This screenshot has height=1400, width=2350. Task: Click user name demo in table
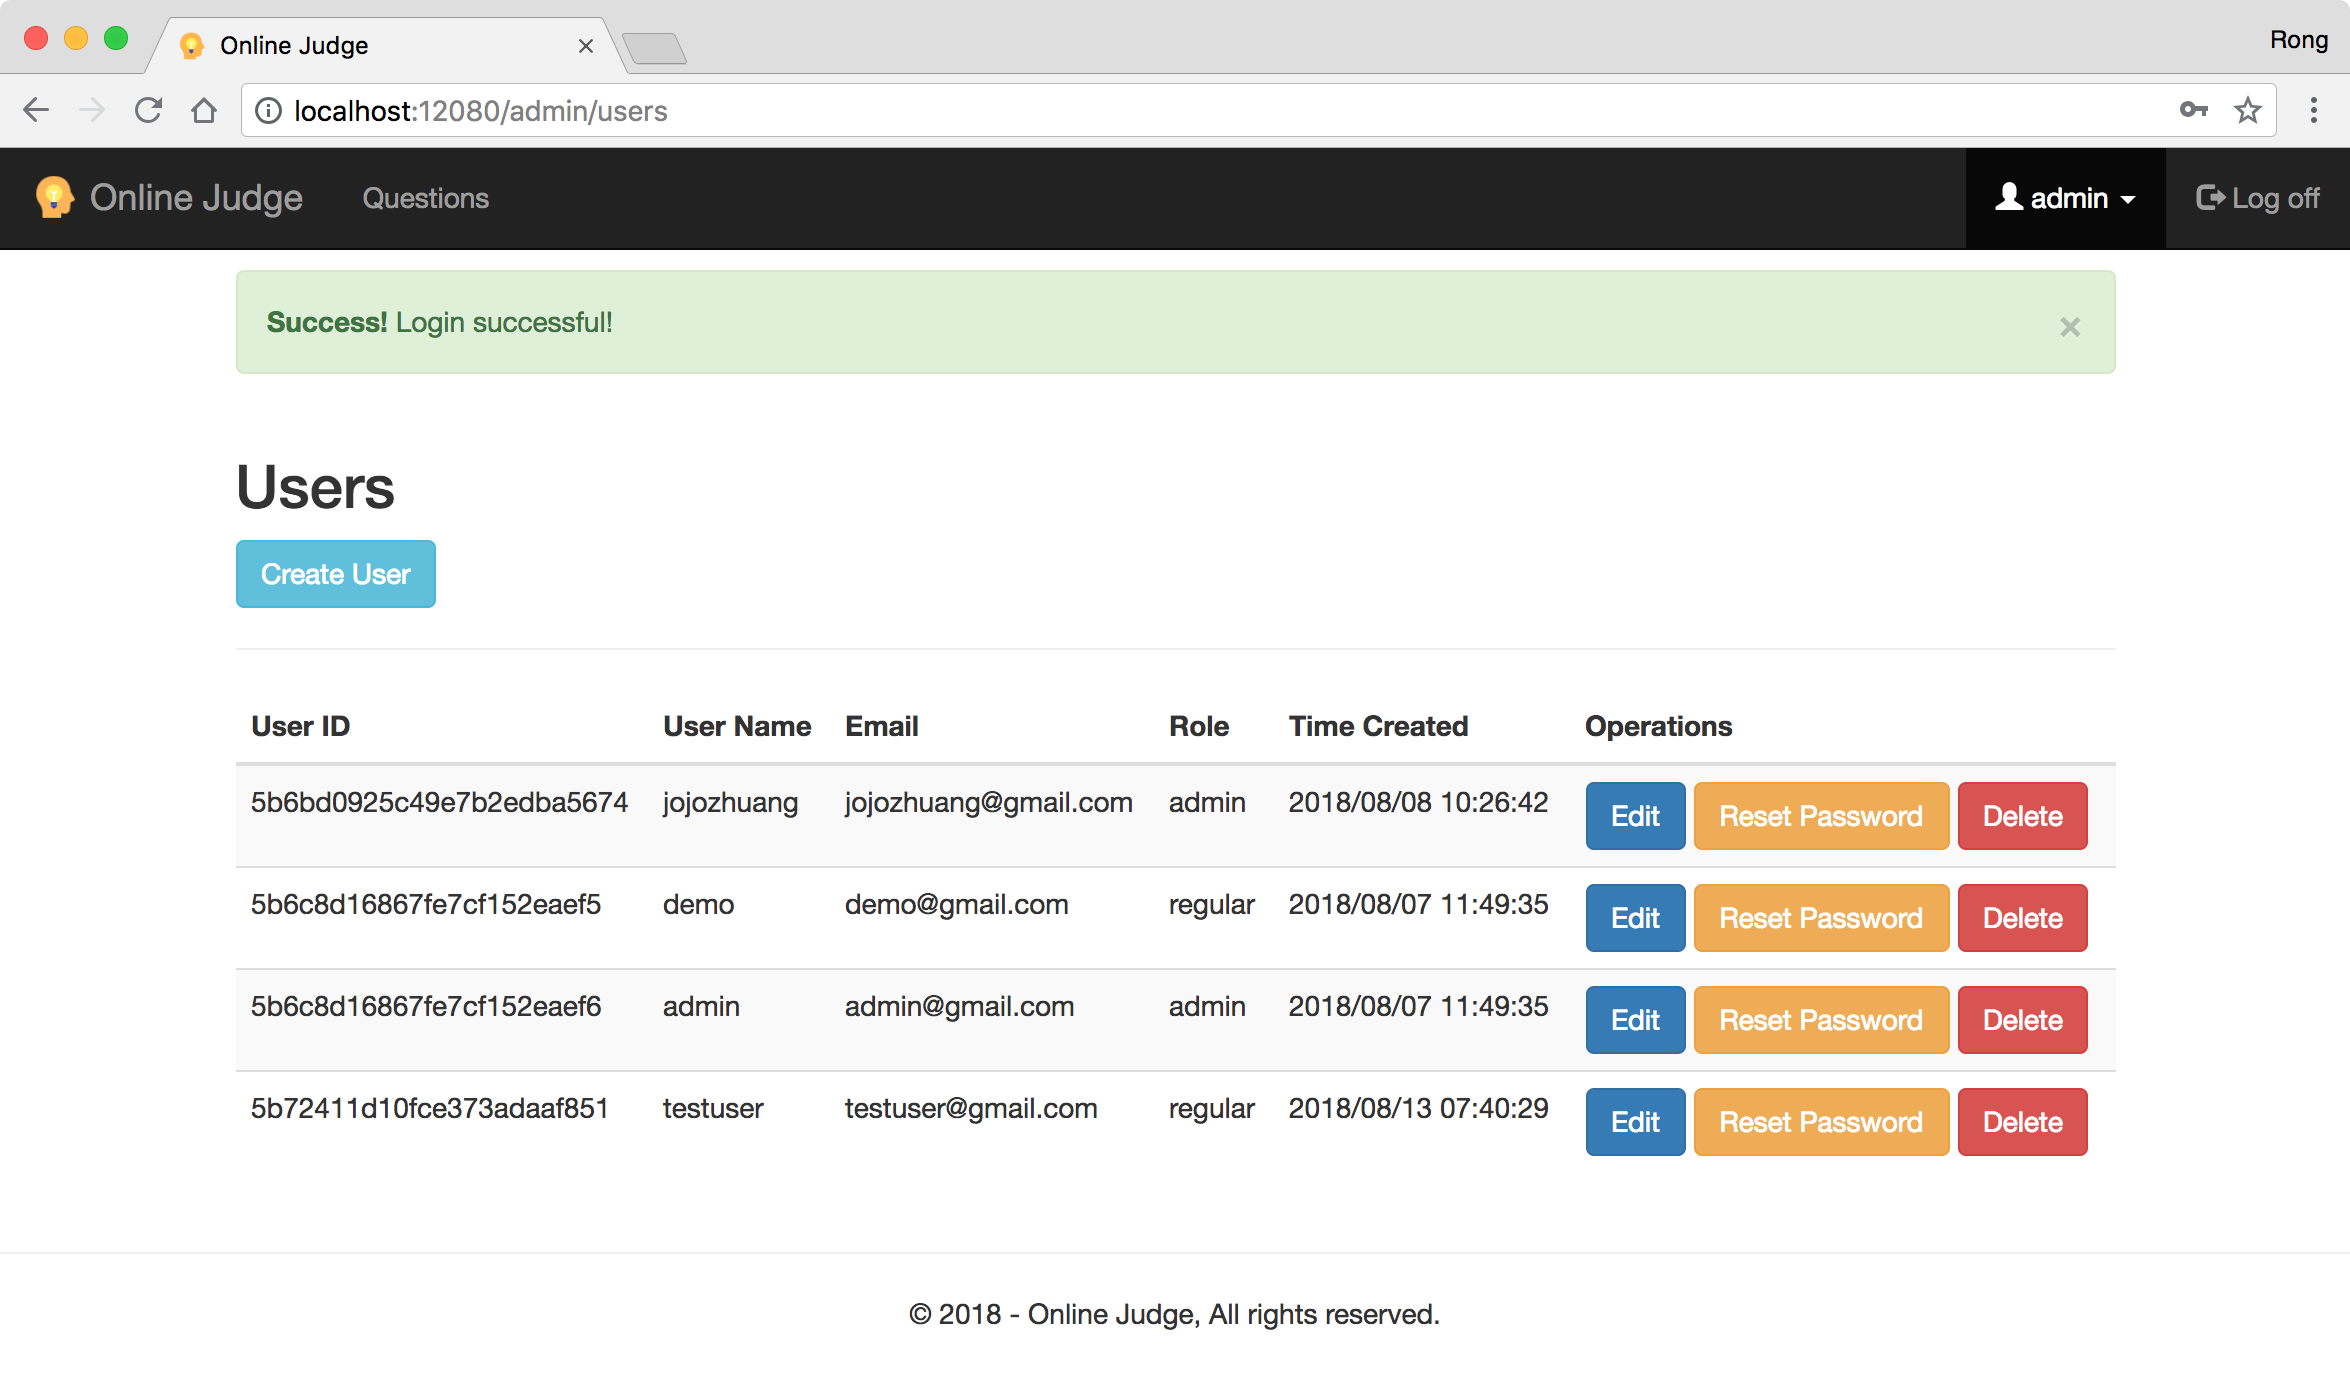tap(698, 904)
